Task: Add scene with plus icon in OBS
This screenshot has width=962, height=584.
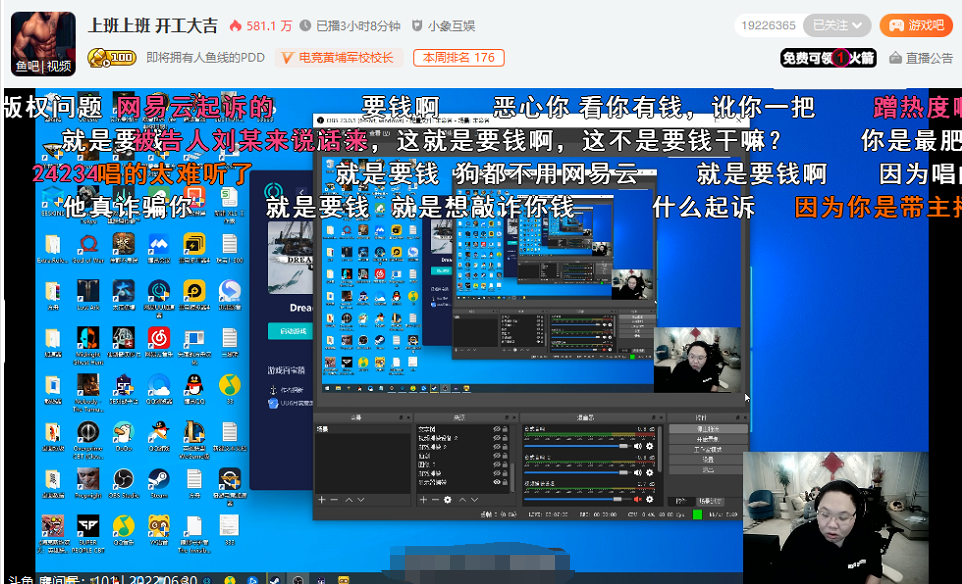Action: pyautogui.click(x=321, y=500)
